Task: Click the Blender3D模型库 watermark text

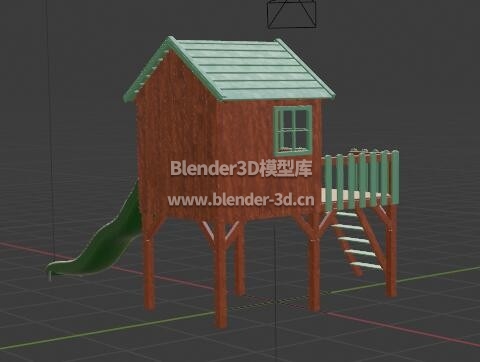Action: click(241, 169)
